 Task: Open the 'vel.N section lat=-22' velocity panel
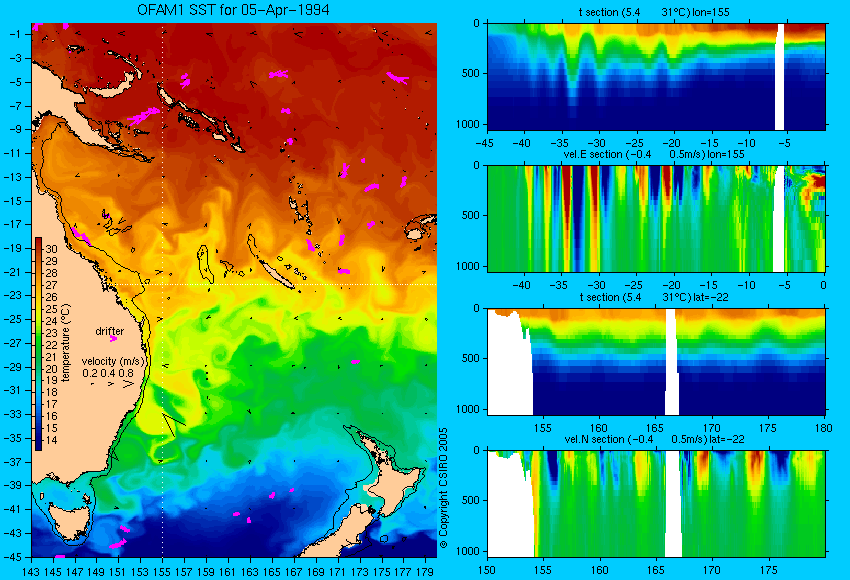(x=656, y=504)
